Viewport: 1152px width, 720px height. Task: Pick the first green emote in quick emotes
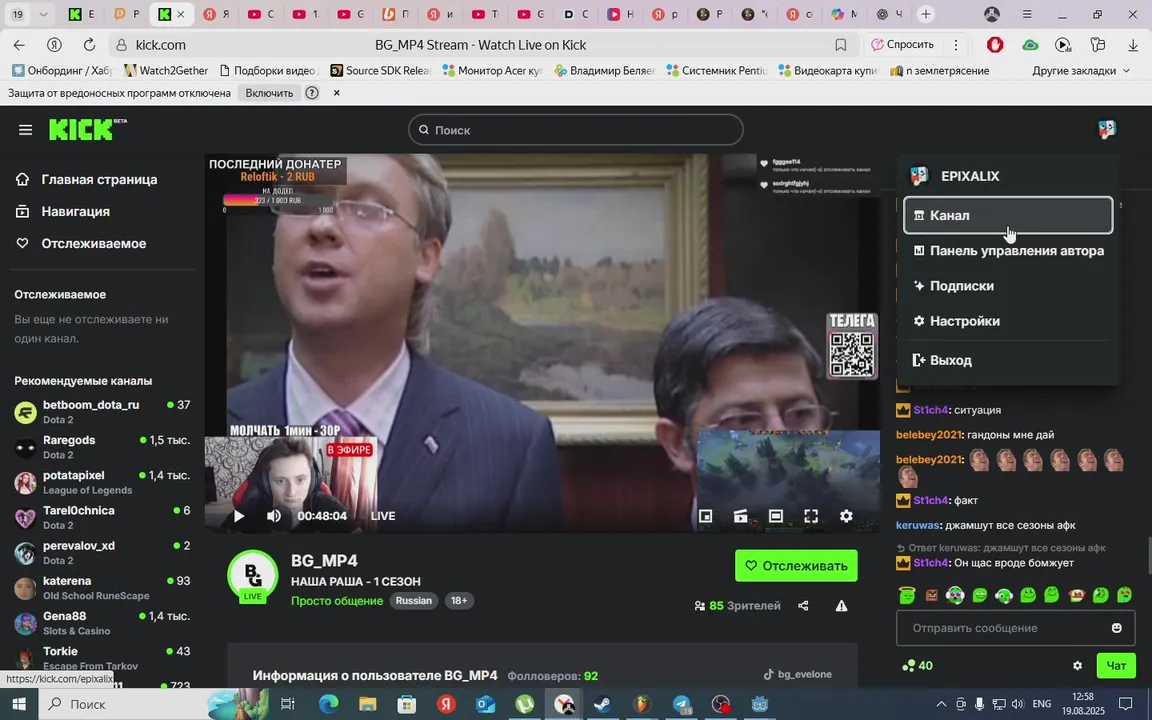907,594
